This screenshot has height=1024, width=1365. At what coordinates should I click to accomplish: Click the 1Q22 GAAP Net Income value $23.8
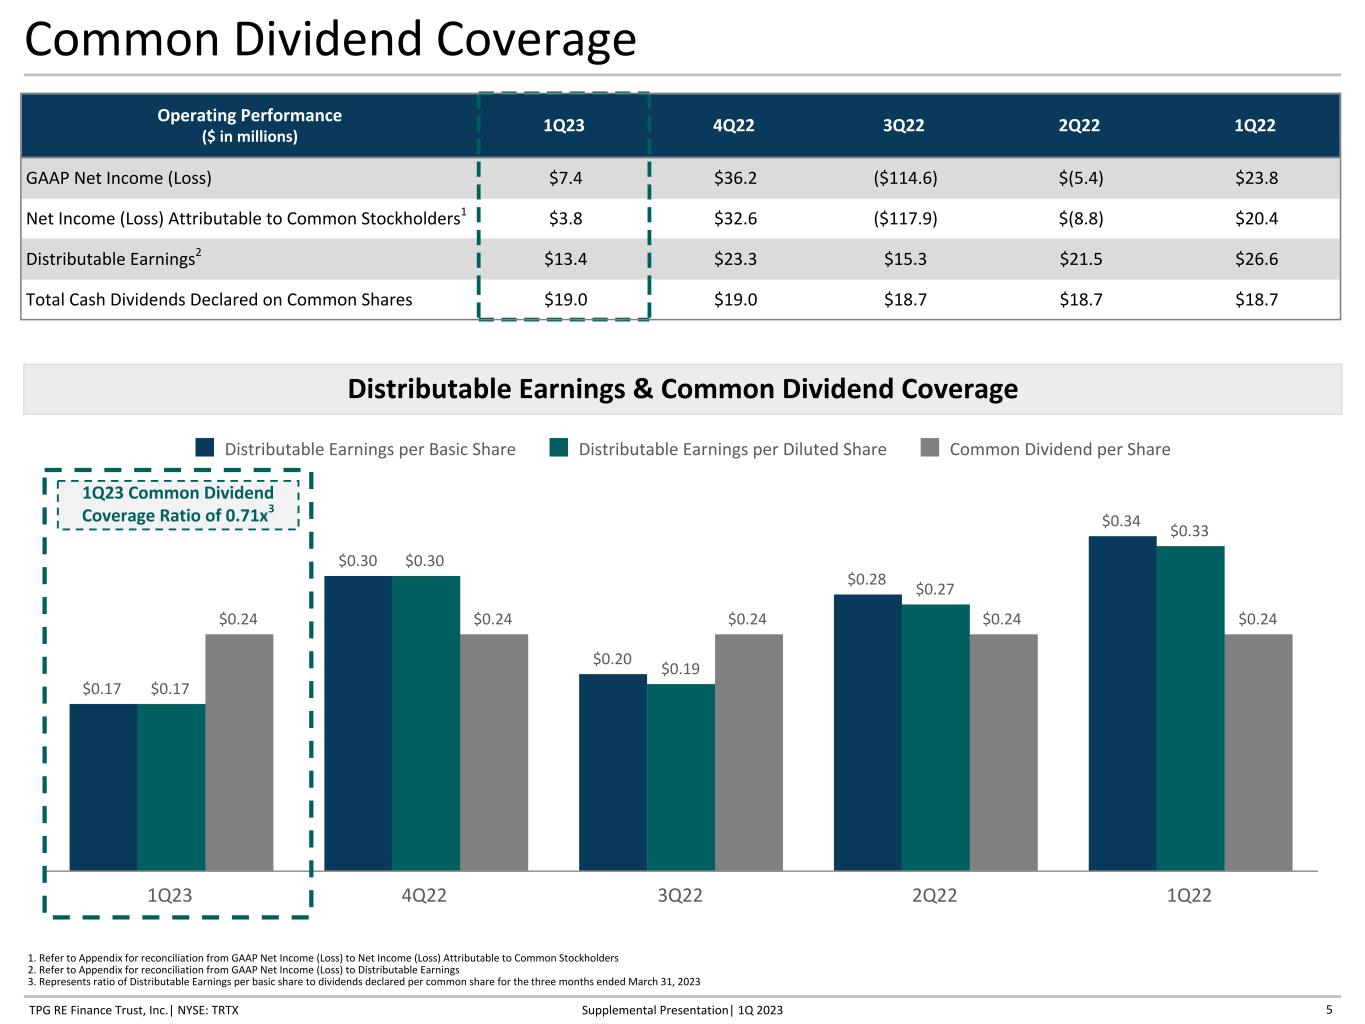point(1256,178)
